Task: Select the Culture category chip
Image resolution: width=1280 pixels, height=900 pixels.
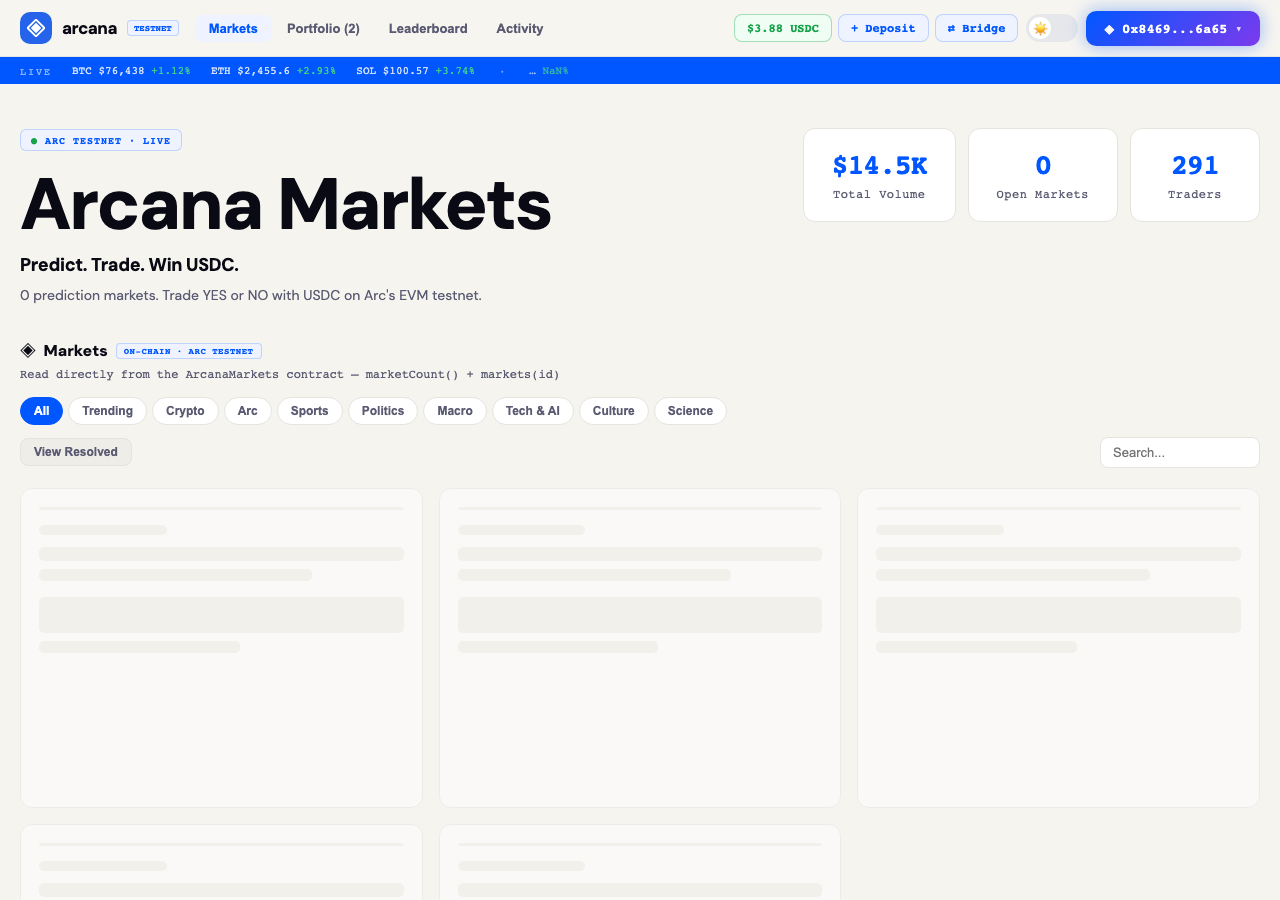Action: click(614, 411)
